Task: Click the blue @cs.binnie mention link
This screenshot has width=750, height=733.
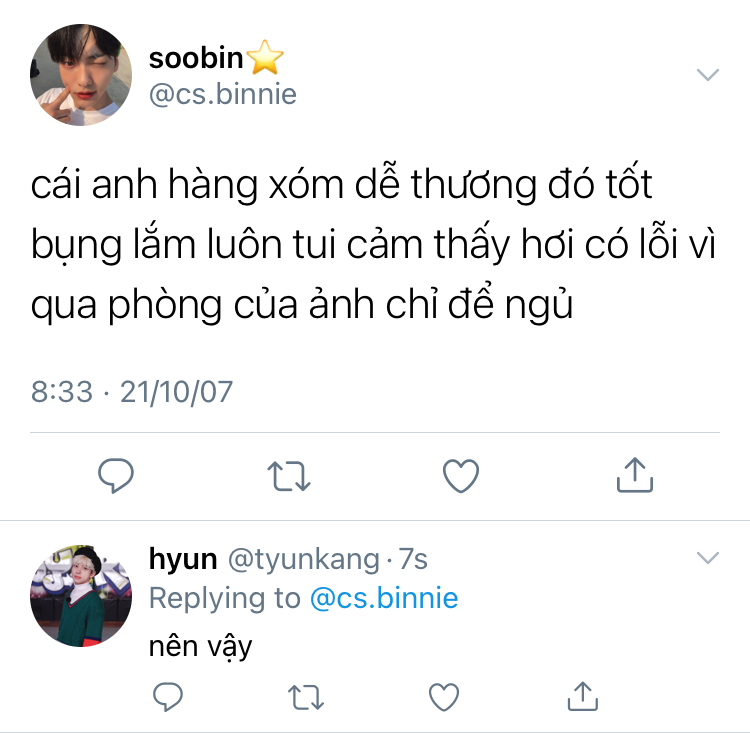Action: [384, 598]
